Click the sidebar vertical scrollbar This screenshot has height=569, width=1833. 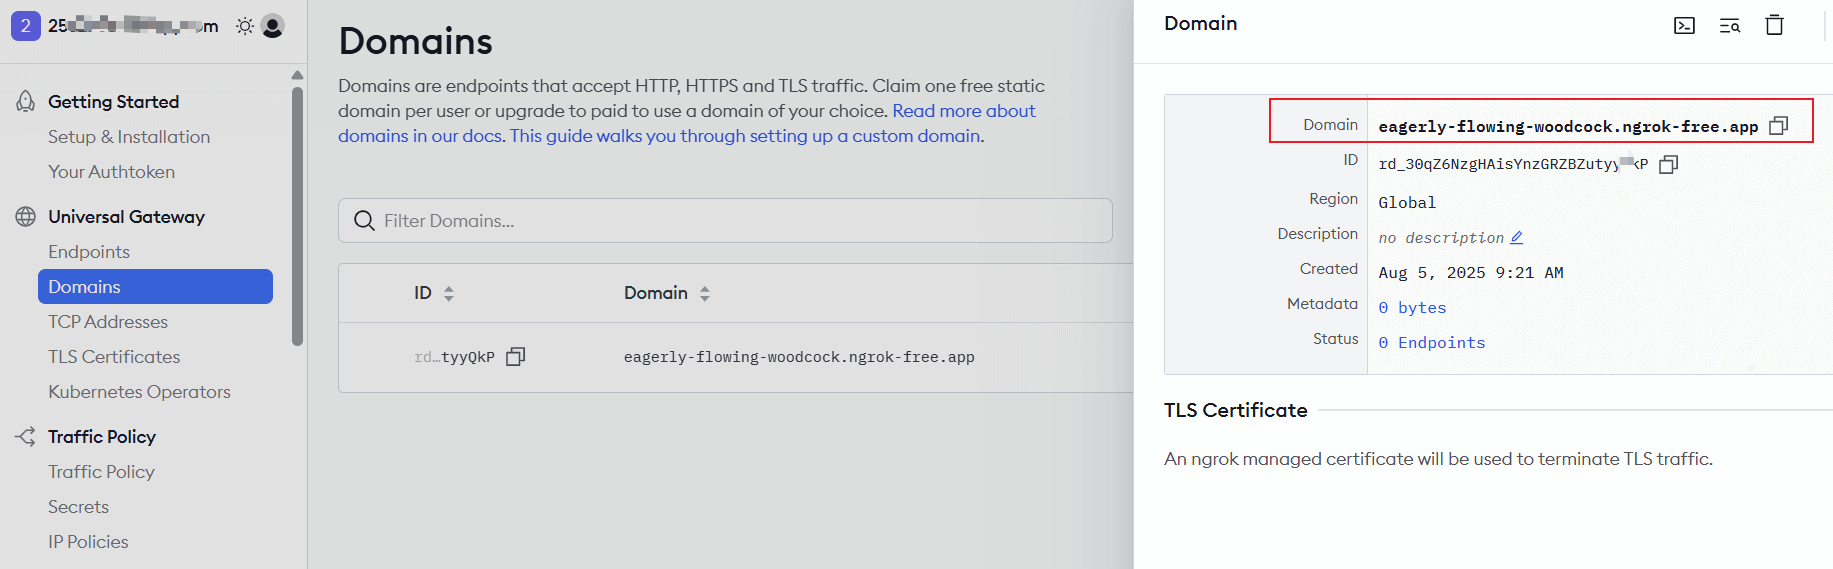[x=297, y=215]
